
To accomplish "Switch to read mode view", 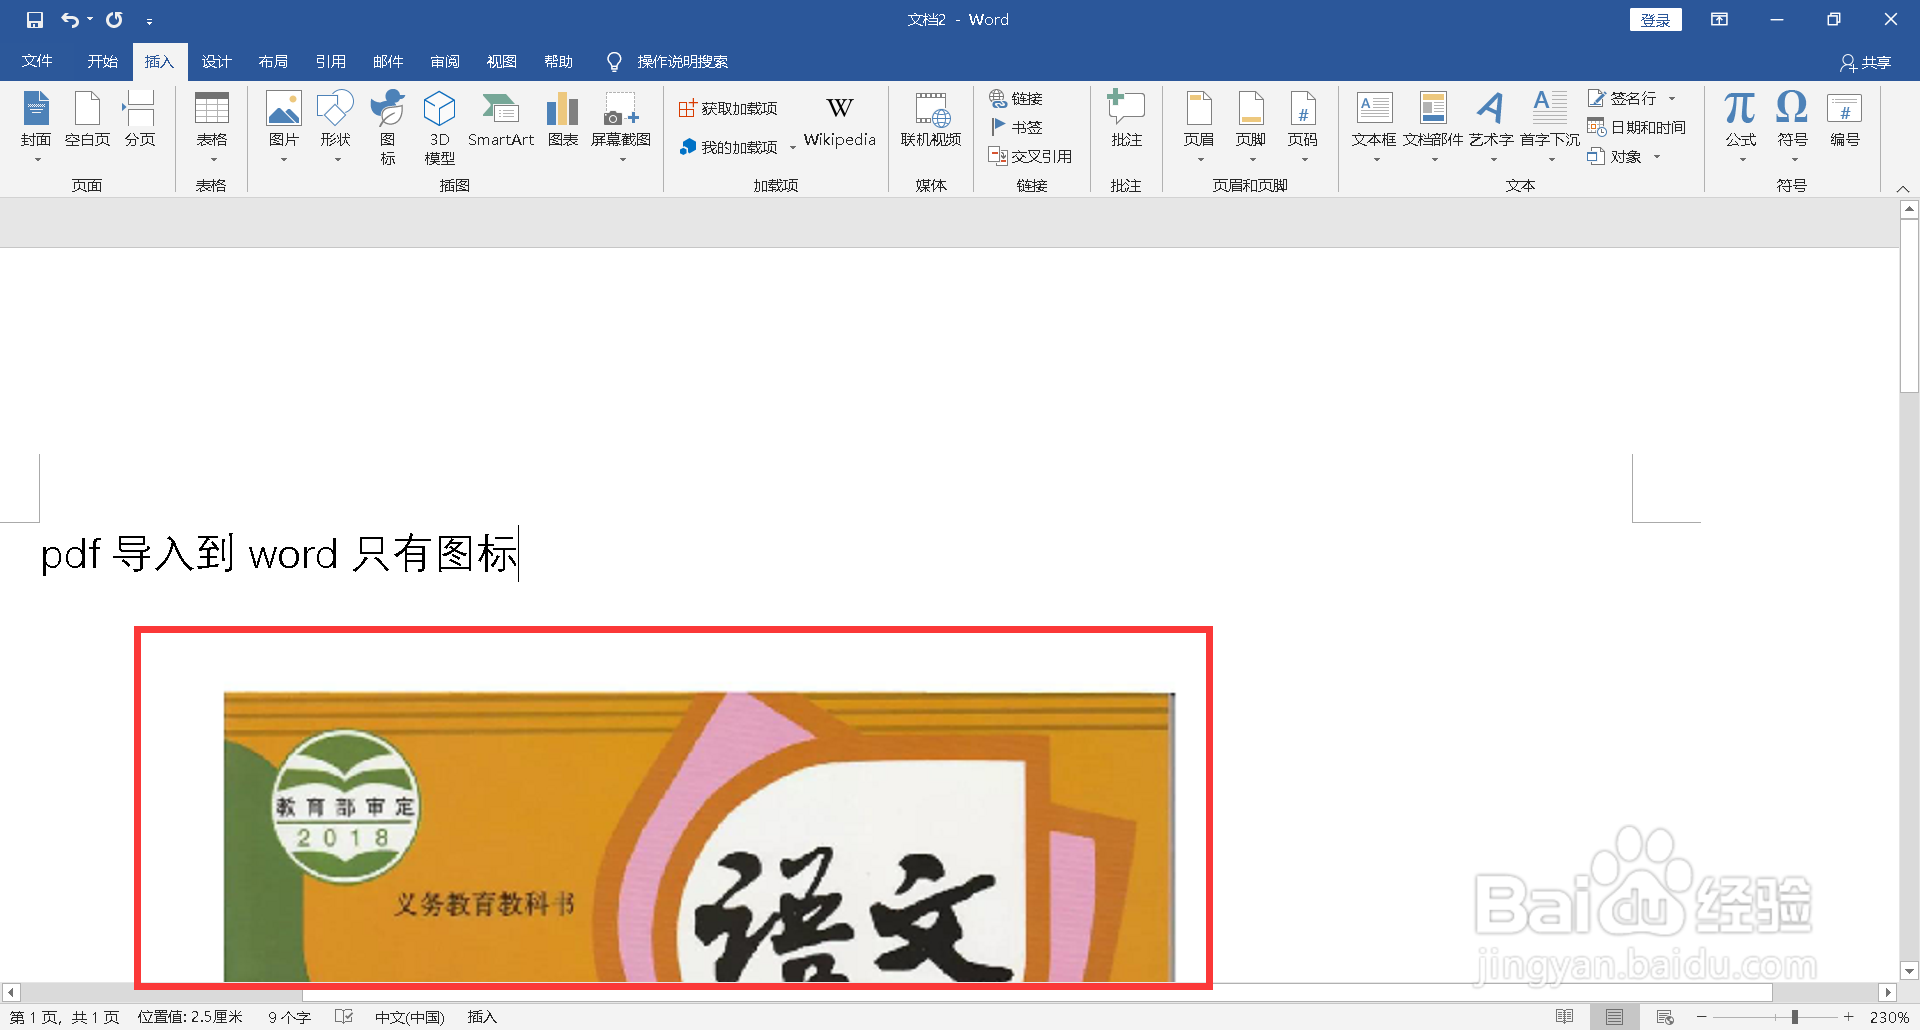I will 1565,1017.
